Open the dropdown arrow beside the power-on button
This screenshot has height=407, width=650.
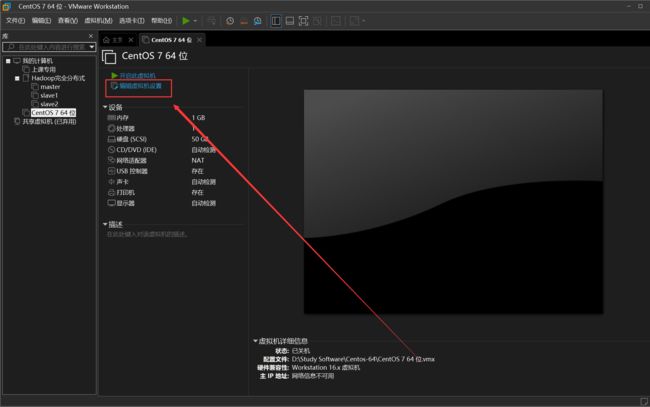[x=195, y=21]
